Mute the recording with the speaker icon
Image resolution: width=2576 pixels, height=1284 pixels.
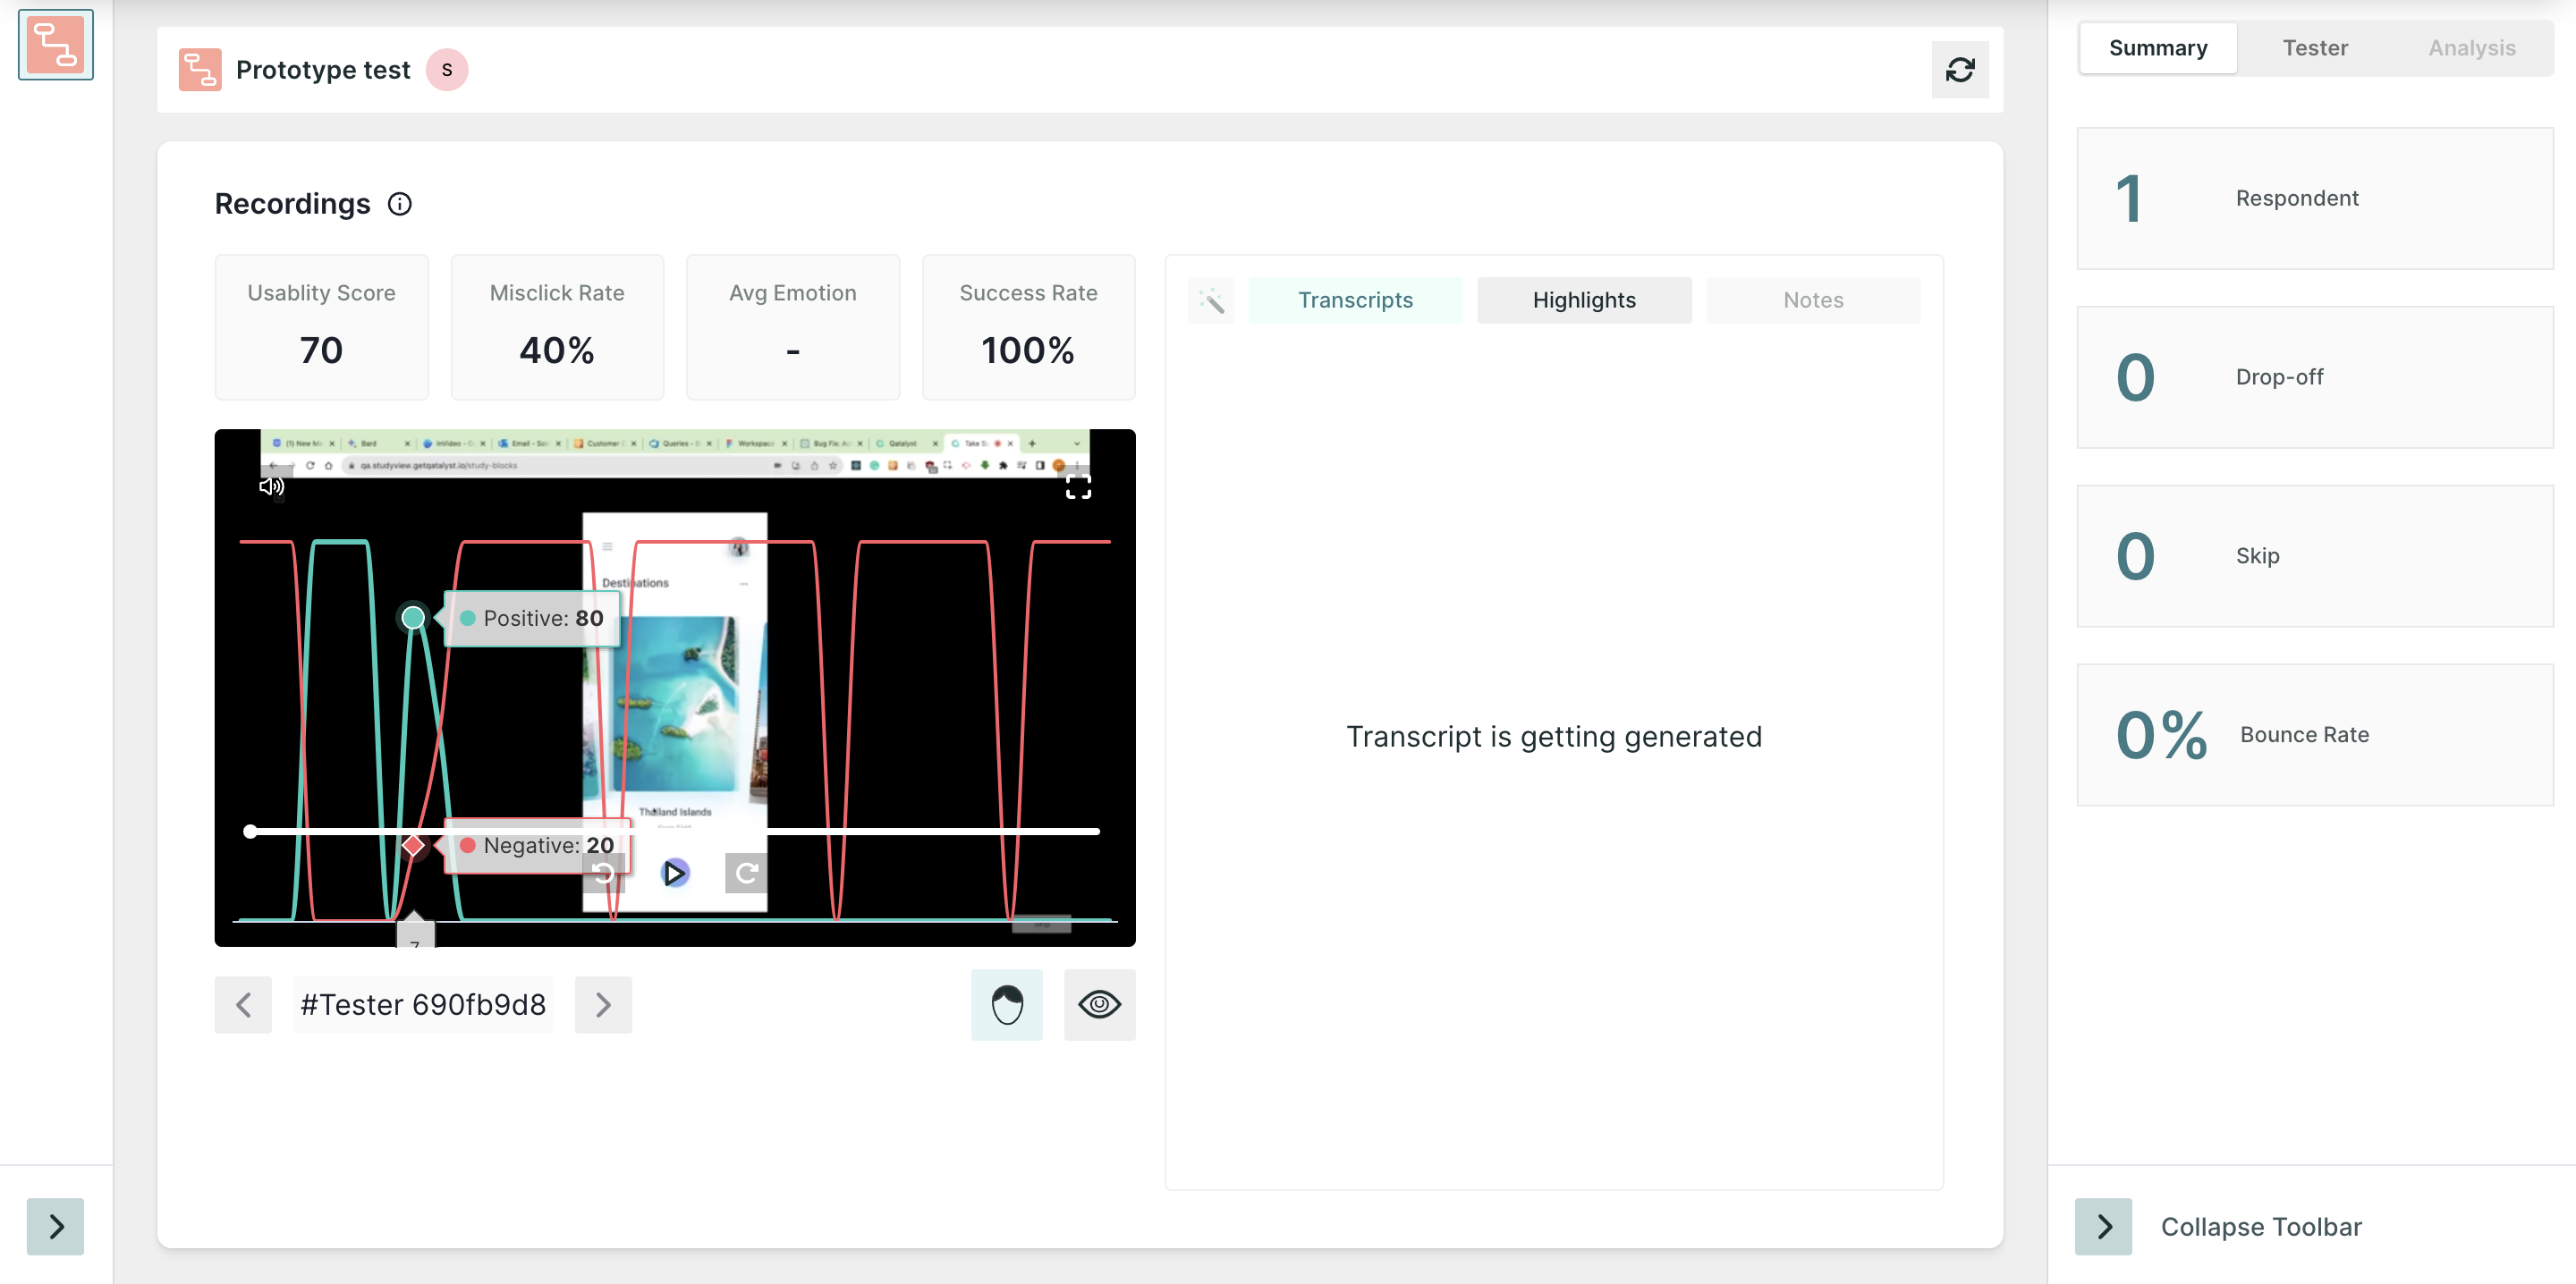point(271,486)
